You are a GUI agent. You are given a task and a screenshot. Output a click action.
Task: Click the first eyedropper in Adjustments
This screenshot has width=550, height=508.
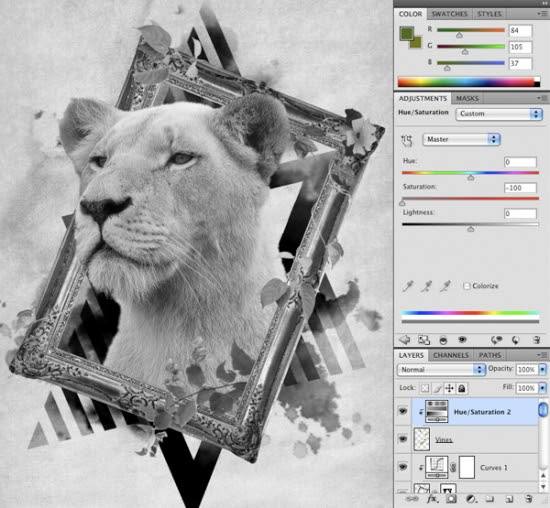coord(408,286)
